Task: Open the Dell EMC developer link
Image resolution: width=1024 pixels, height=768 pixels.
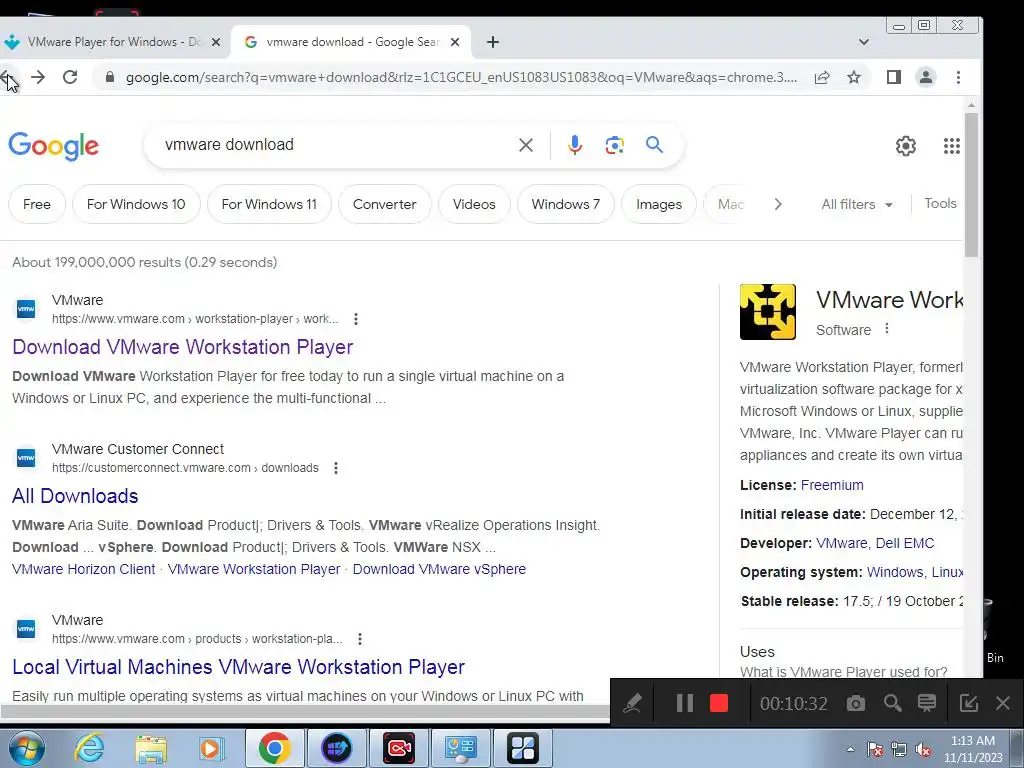Action: point(904,543)
